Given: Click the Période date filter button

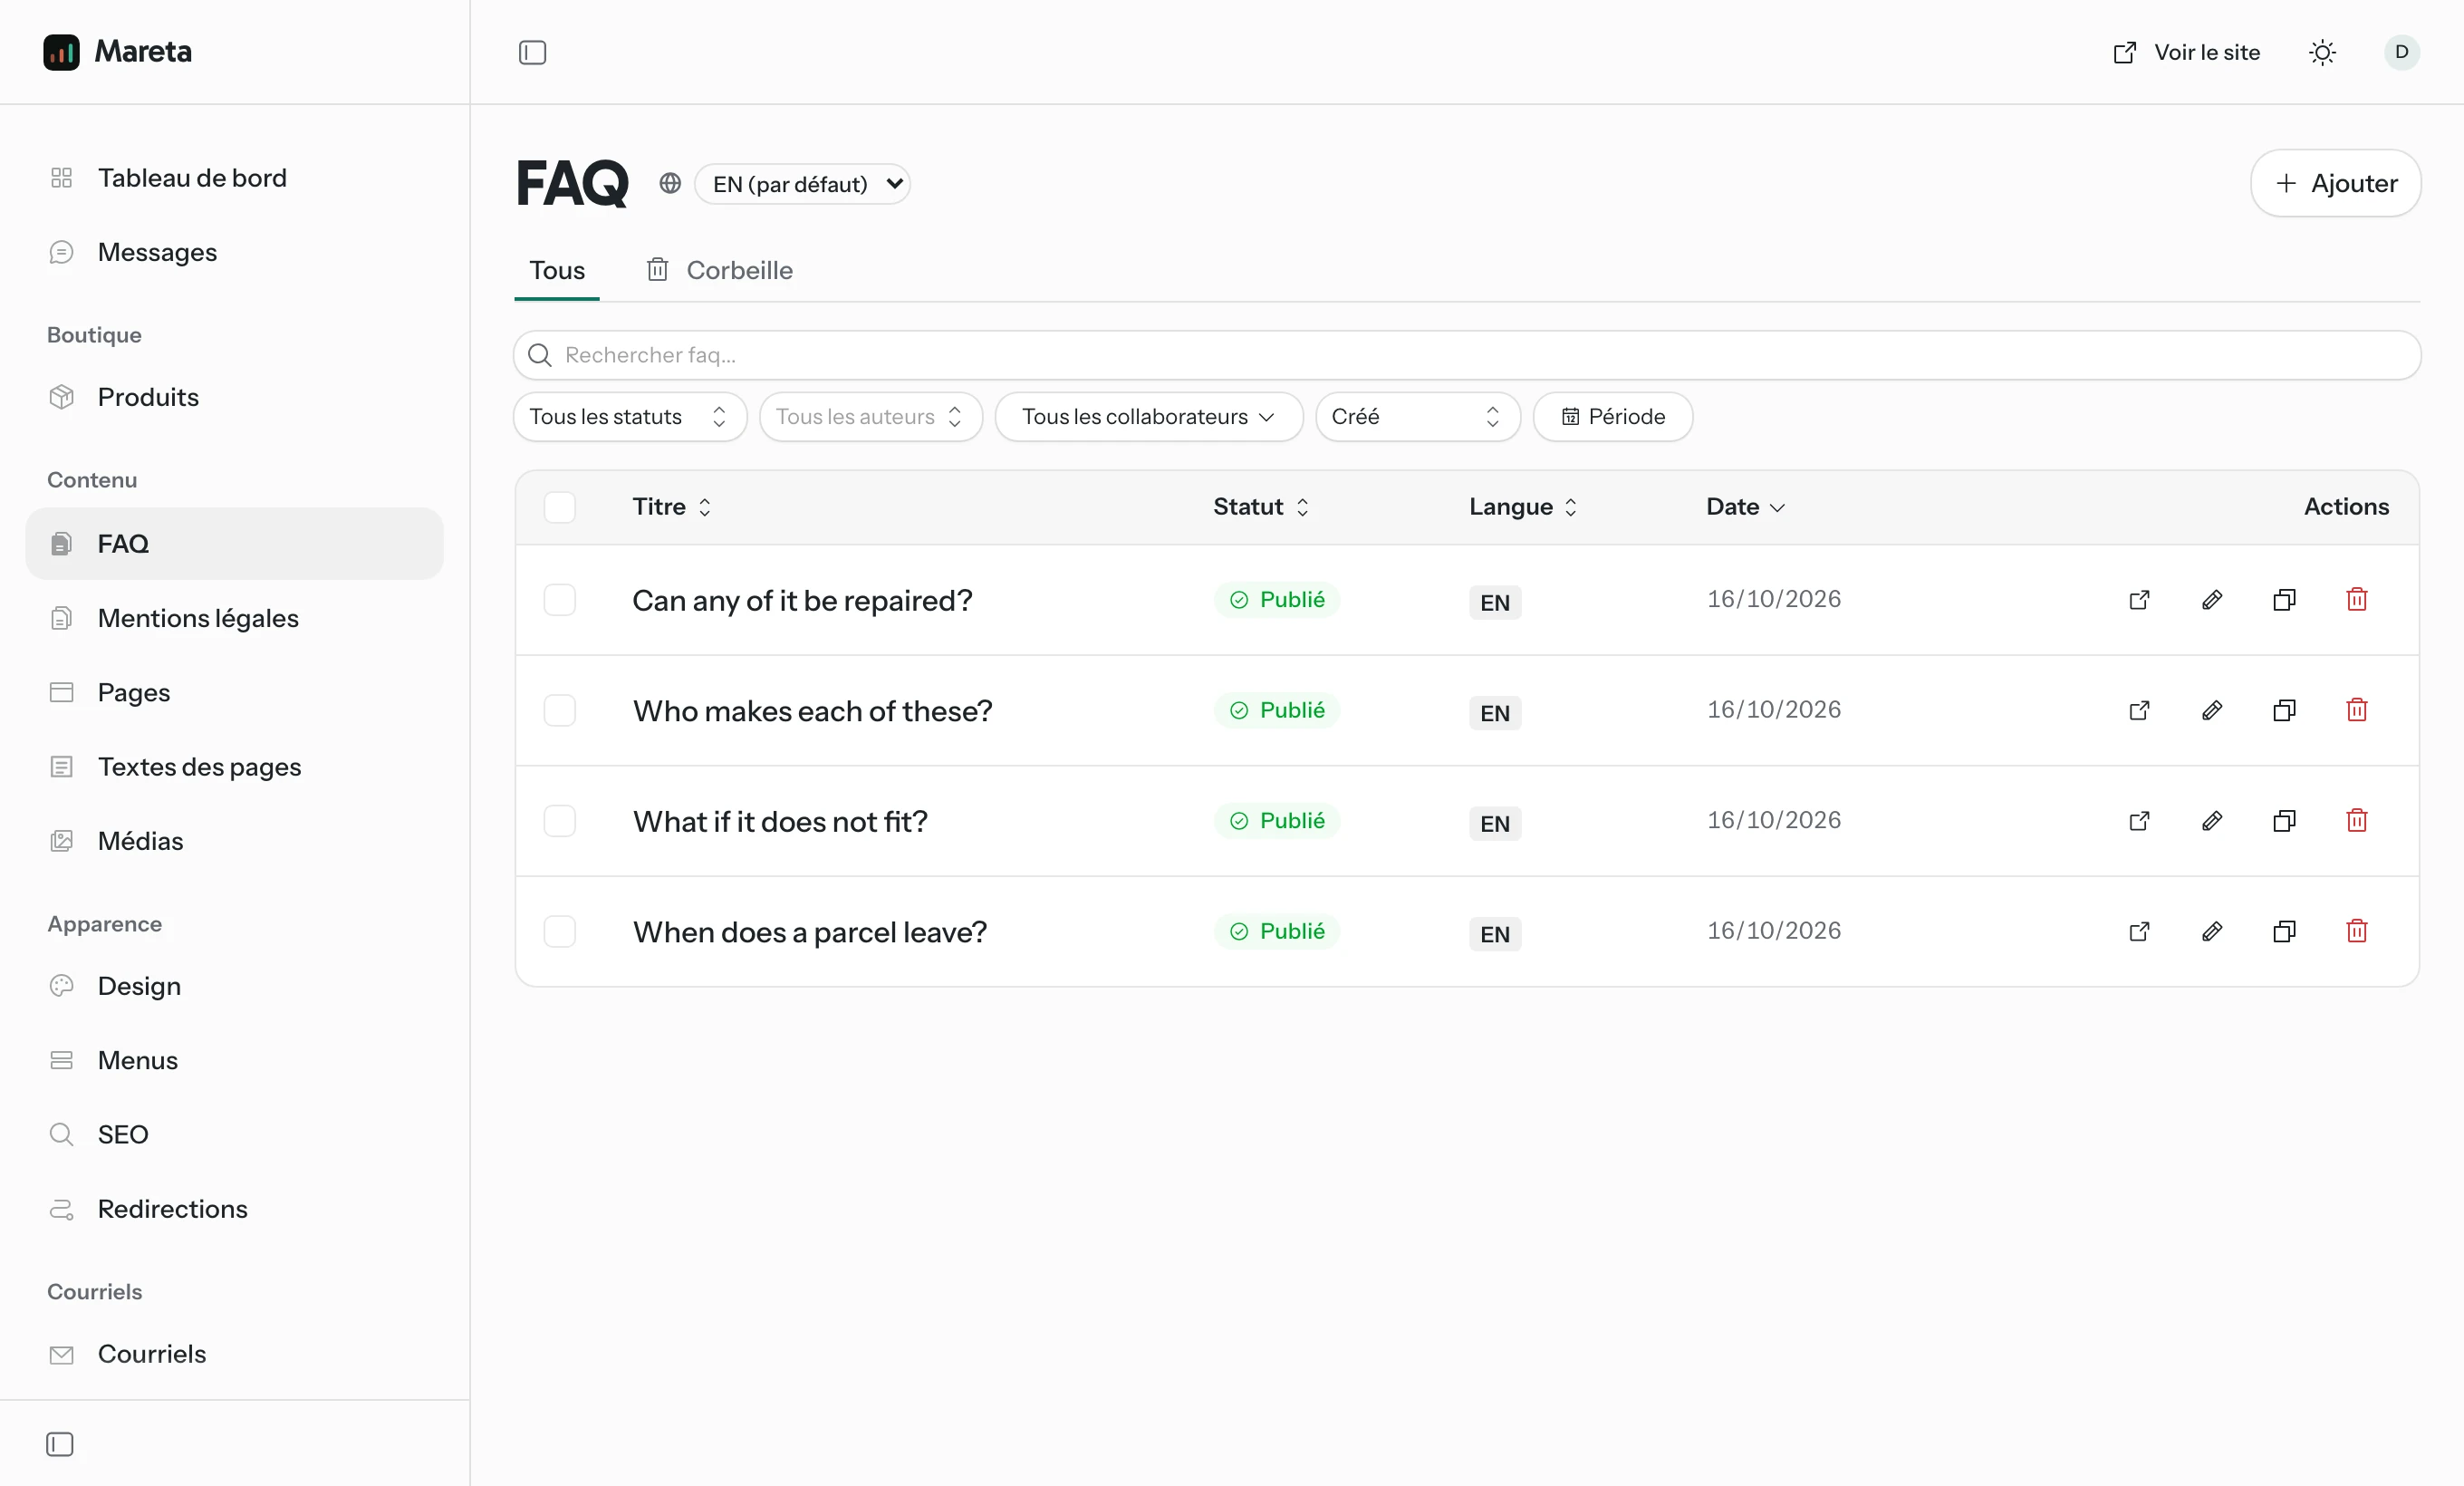Looking at the screenshot, I should click(1613, 417).
